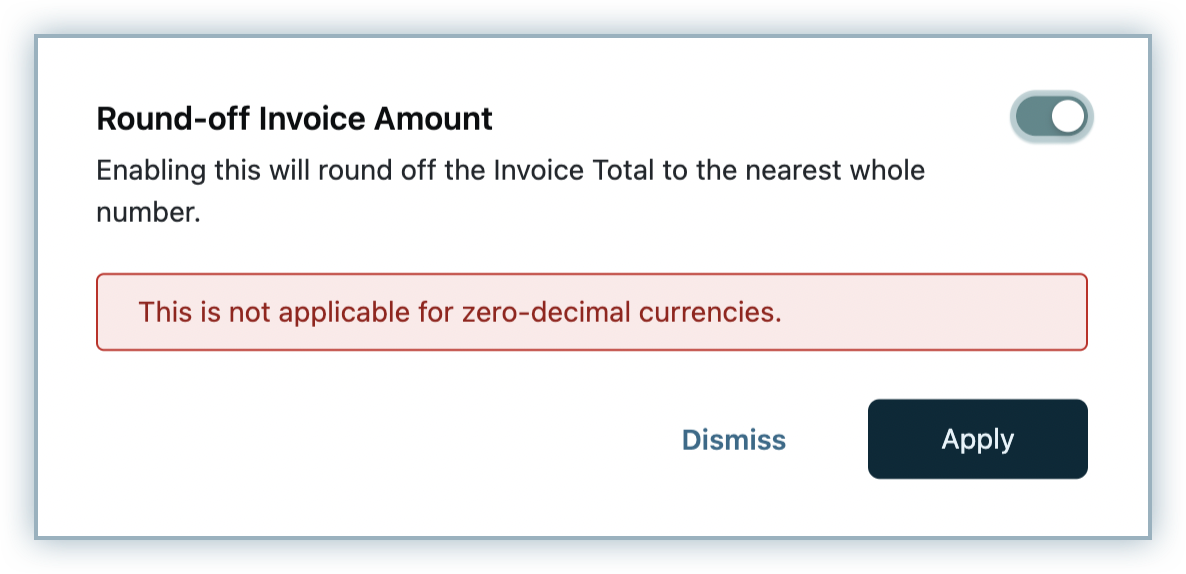Click the 'Enabling this will round off' description

pos(511,191)
